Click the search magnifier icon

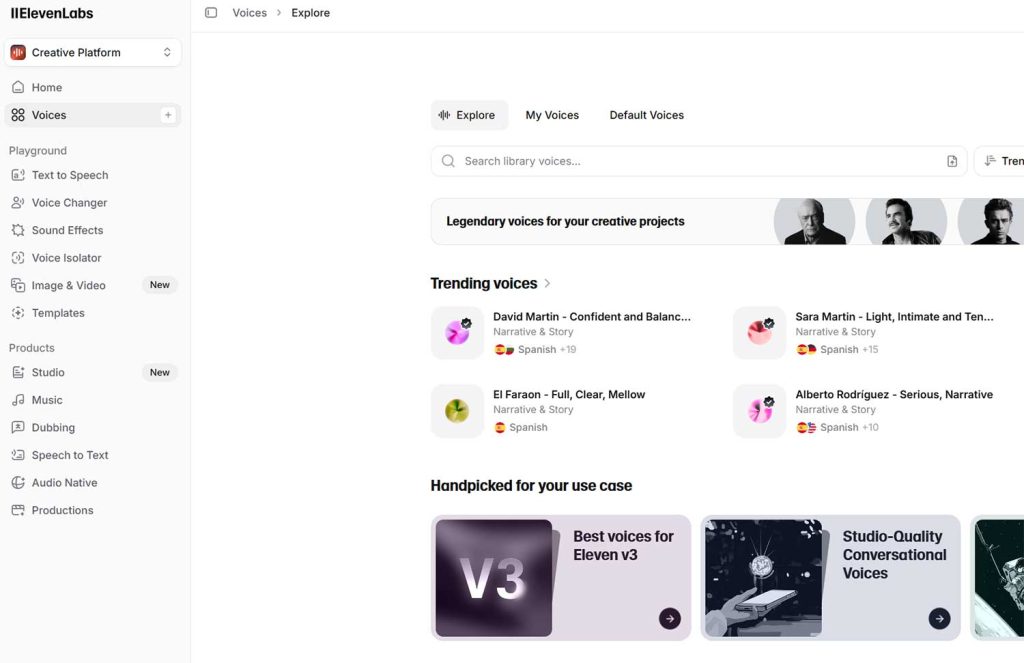pos(448,161)
